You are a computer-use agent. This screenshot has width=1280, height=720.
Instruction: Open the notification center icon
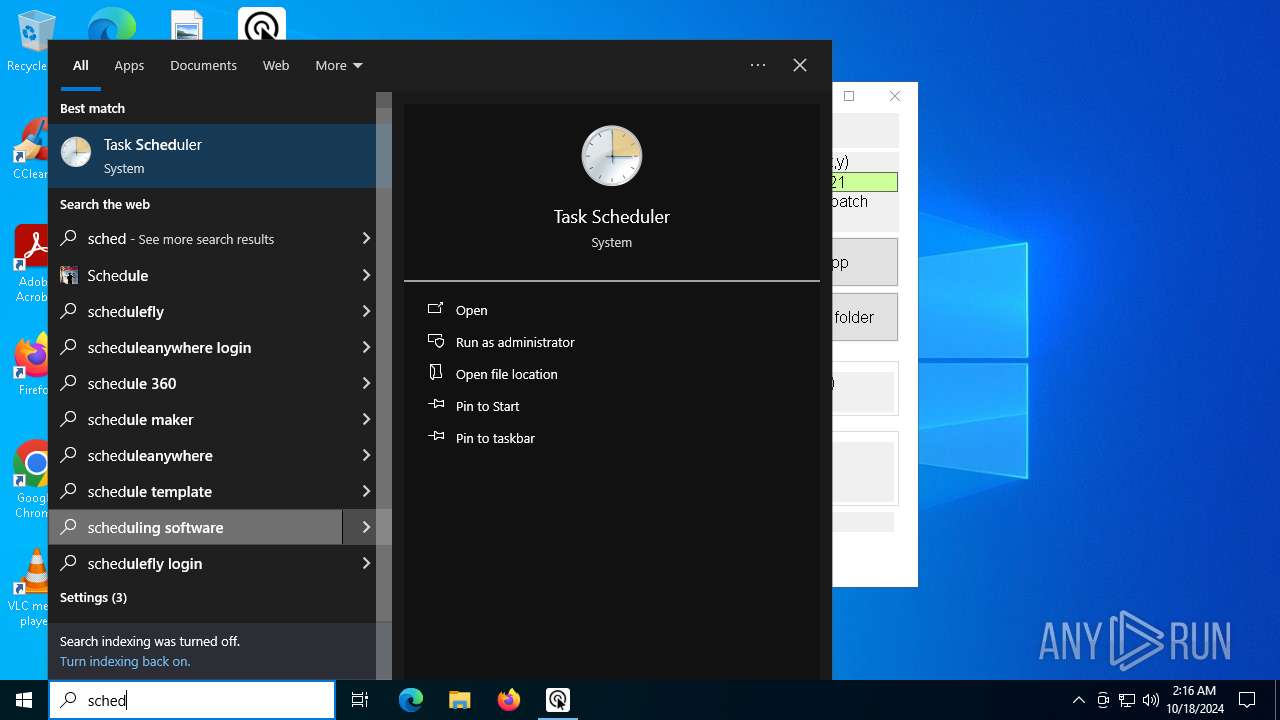tap(1247, 700)
